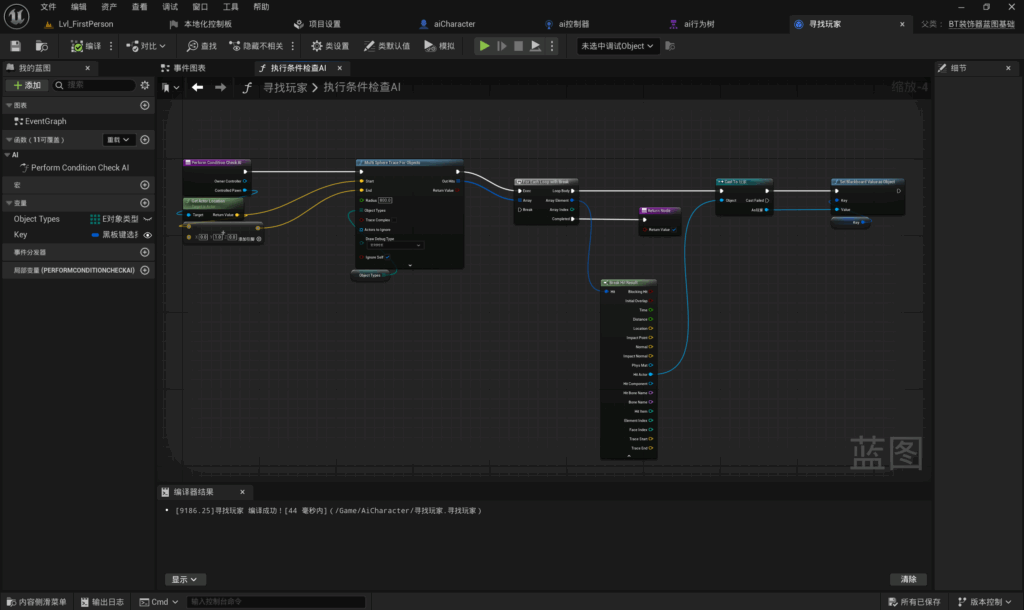Screen dimensions: 1024x610
Task: Add a new variable with plus icon
Action: coord(145,203)
